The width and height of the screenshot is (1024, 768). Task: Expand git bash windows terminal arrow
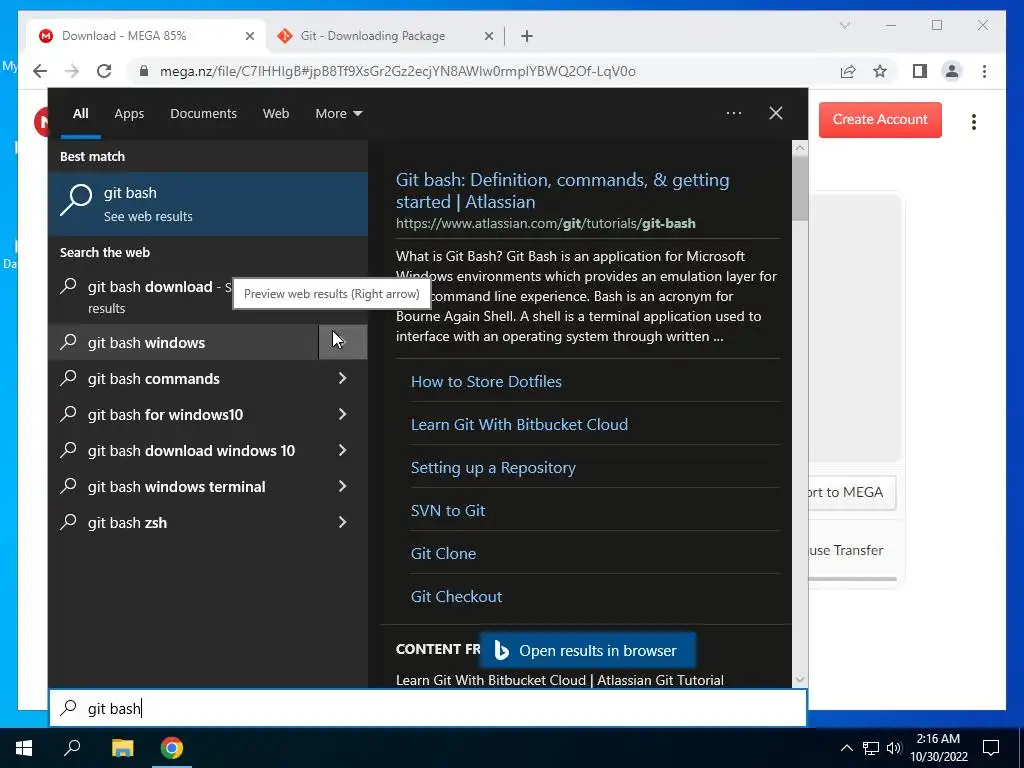click(x=343, y=486)
